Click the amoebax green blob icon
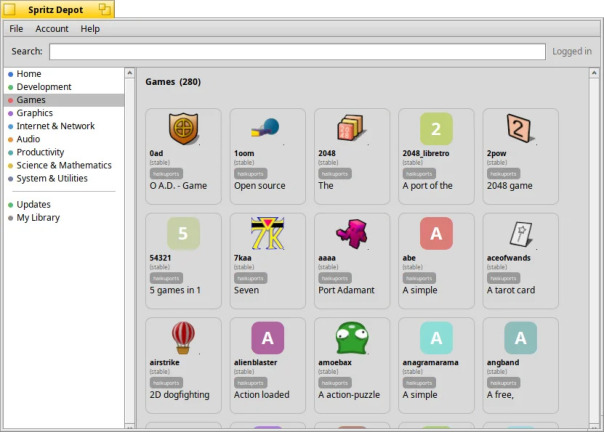 coord(352,338)
